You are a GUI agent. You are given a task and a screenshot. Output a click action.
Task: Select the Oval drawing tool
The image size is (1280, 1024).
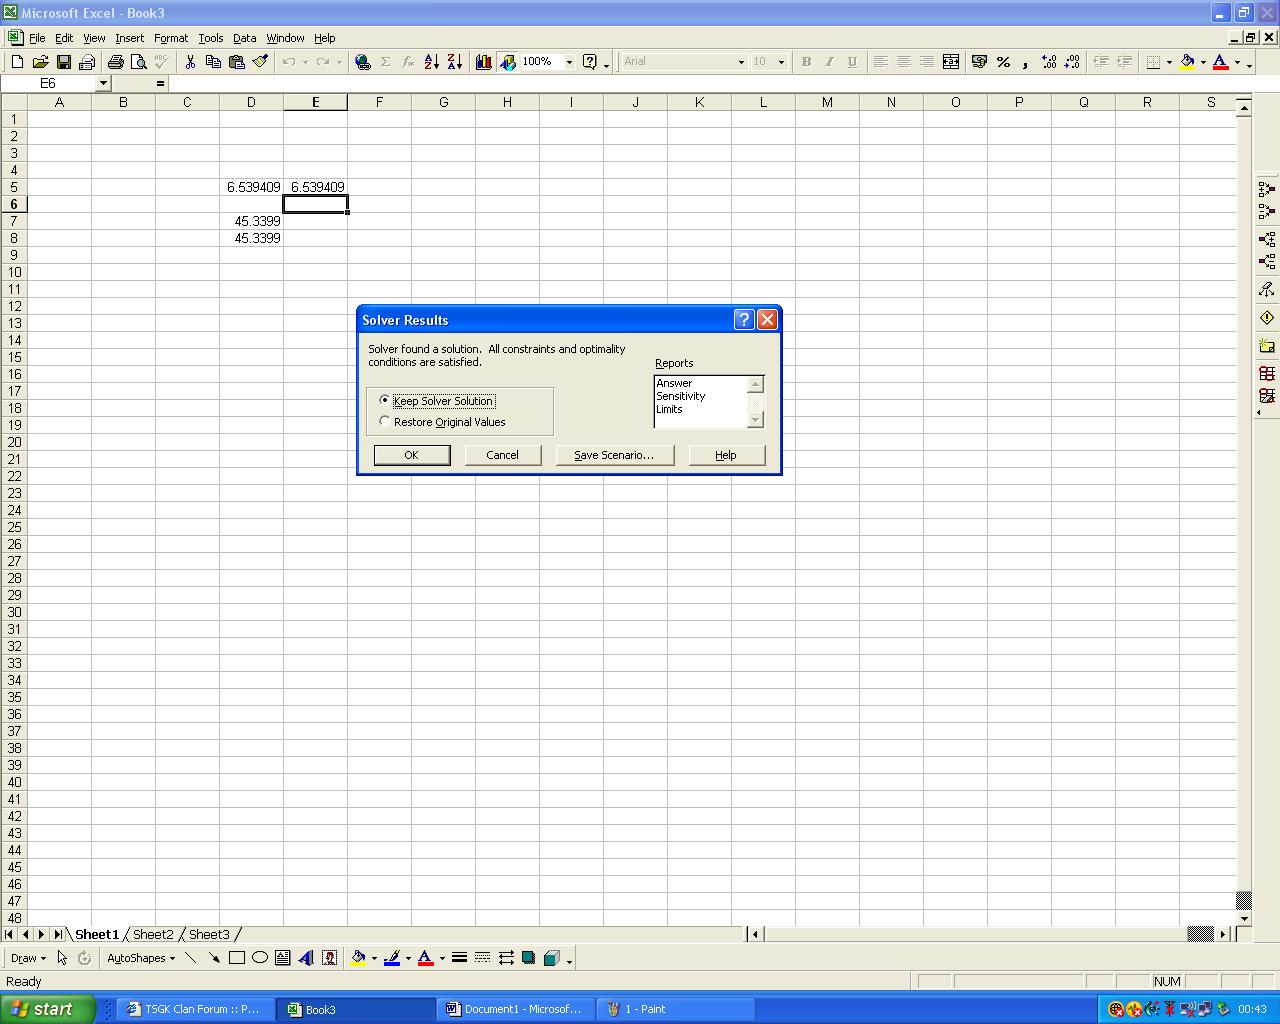tap(260, 958)
